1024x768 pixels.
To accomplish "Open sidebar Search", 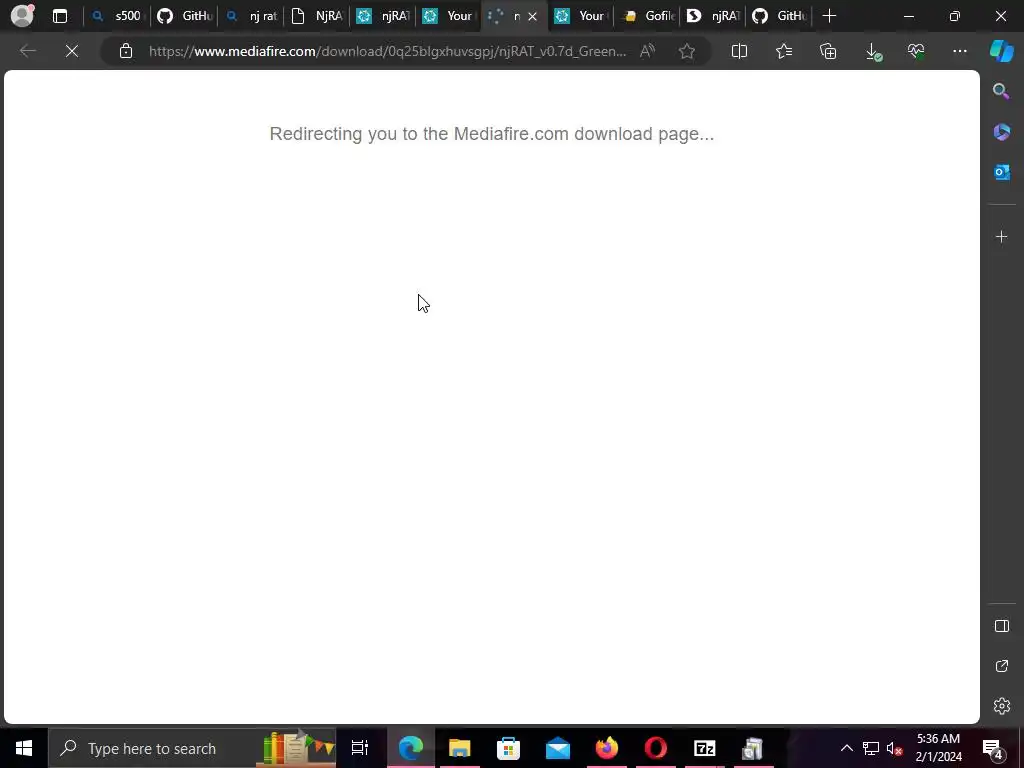I will (1001, 91).
